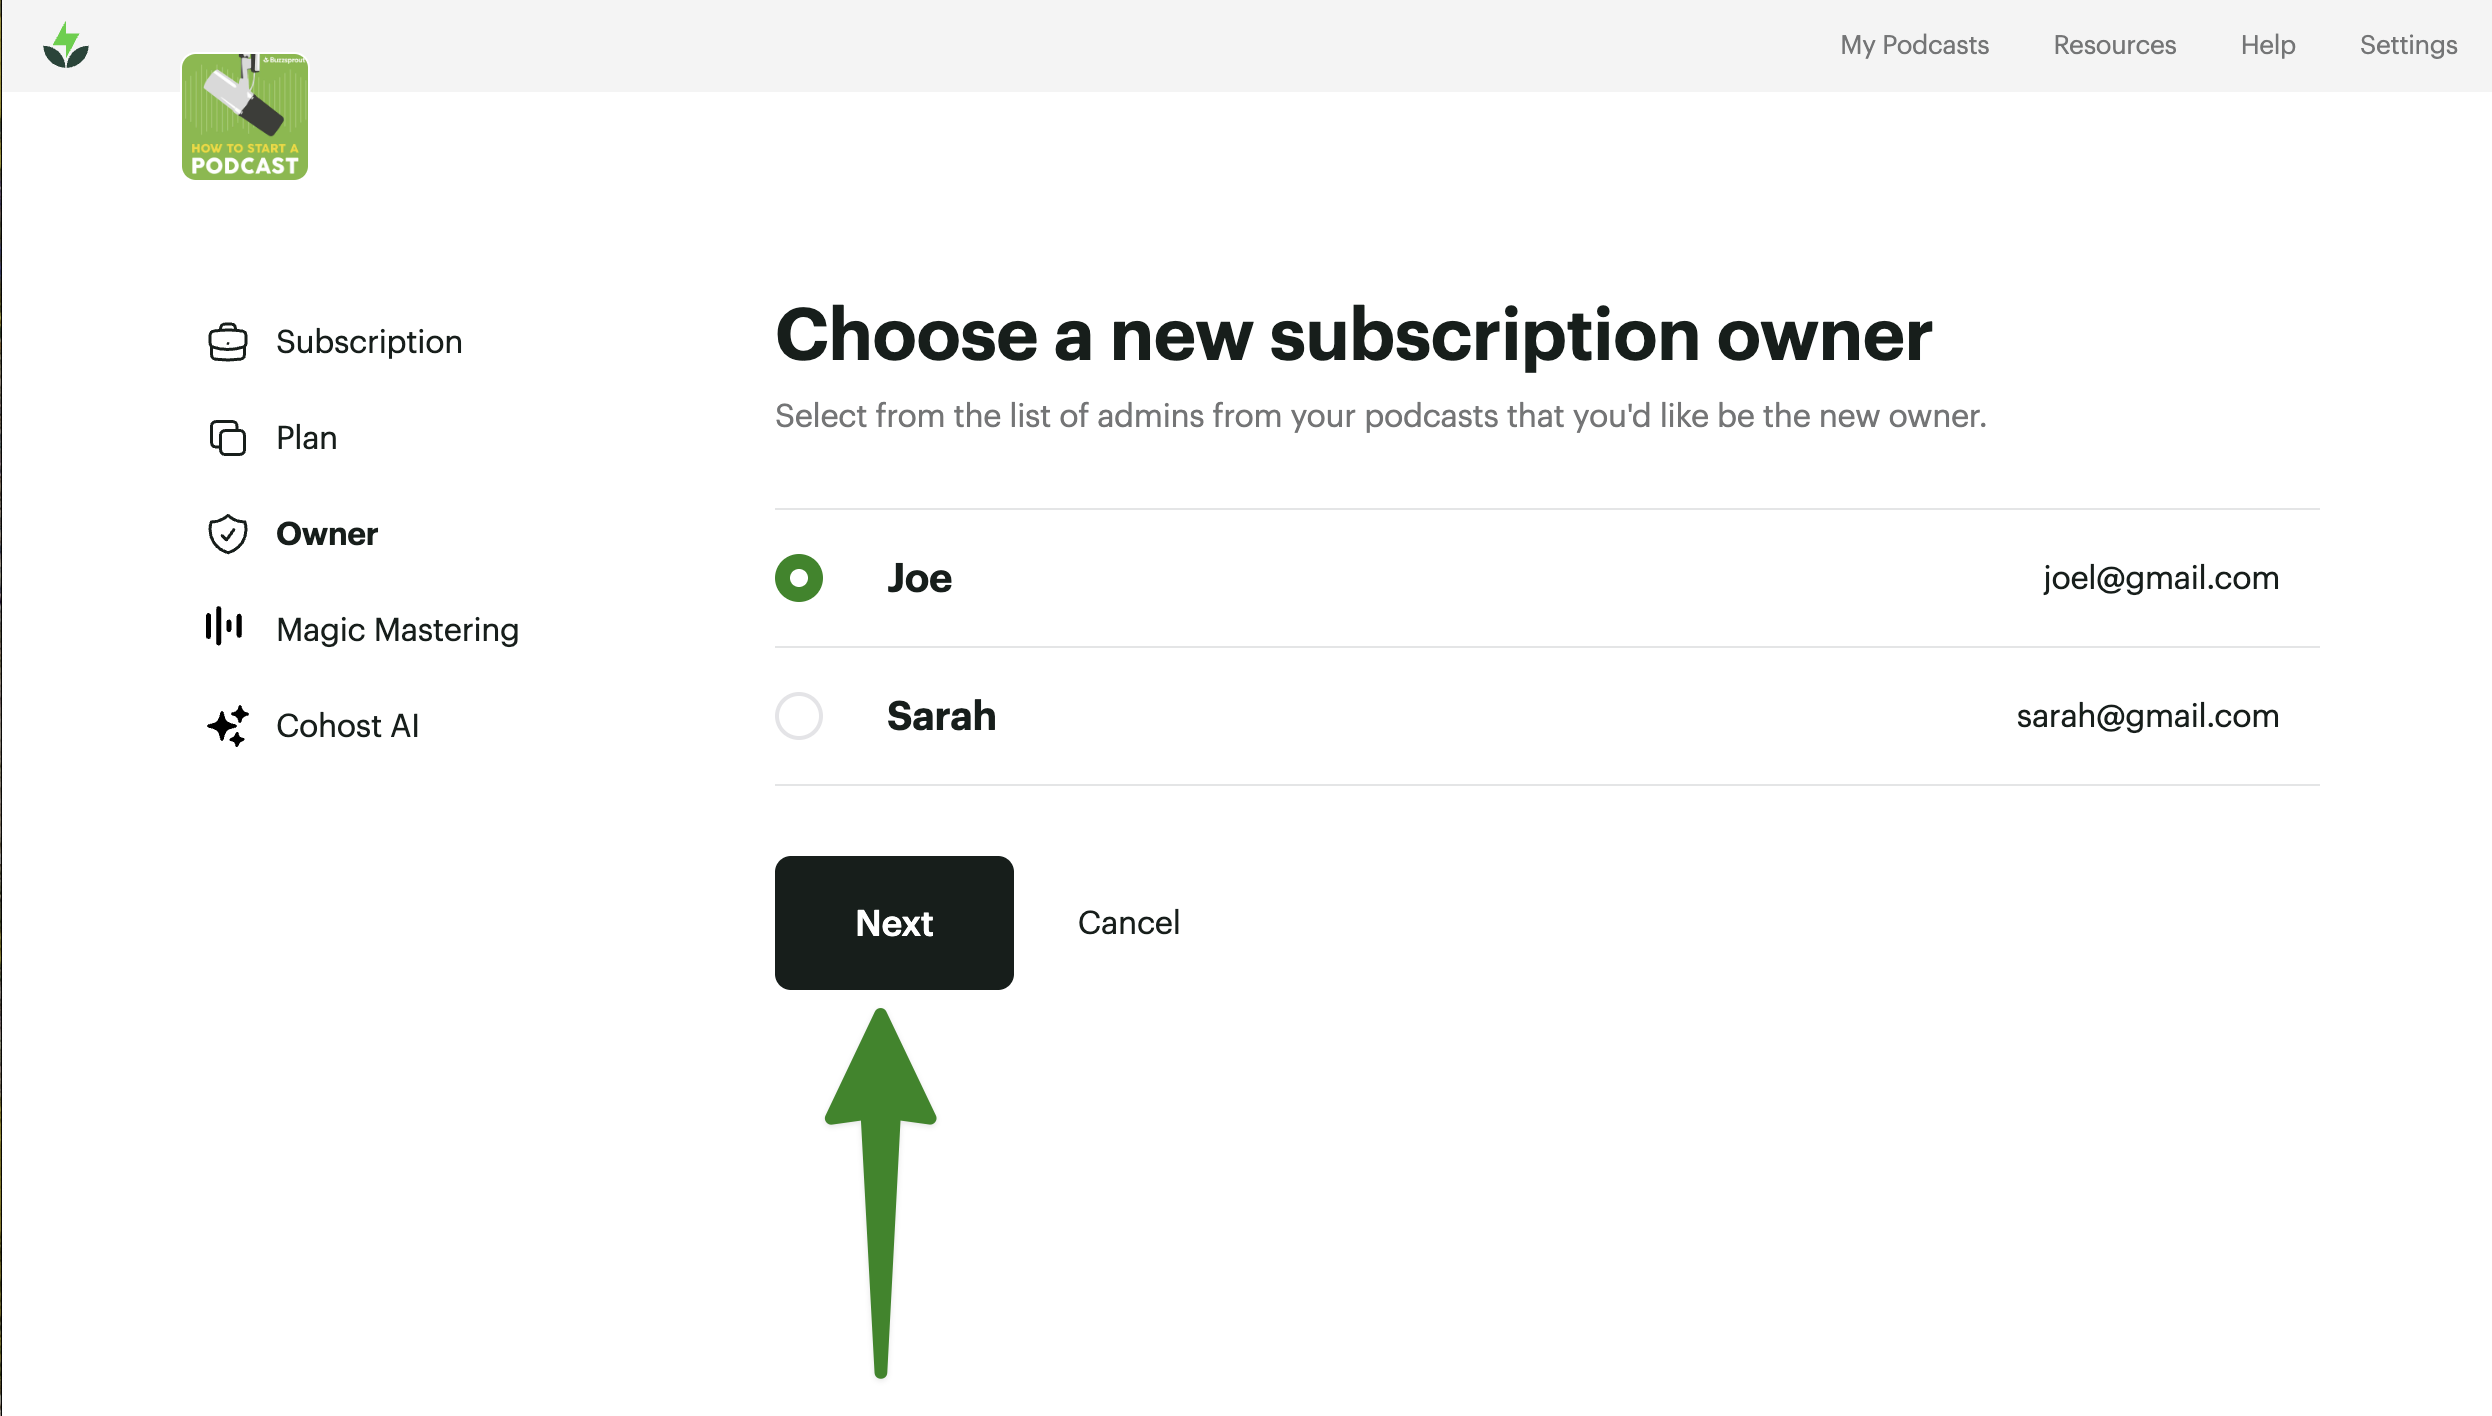The height and width of the screenshot is (1416, 2492).
Task: Select the Sarah radio button
Action: (799, 716)
